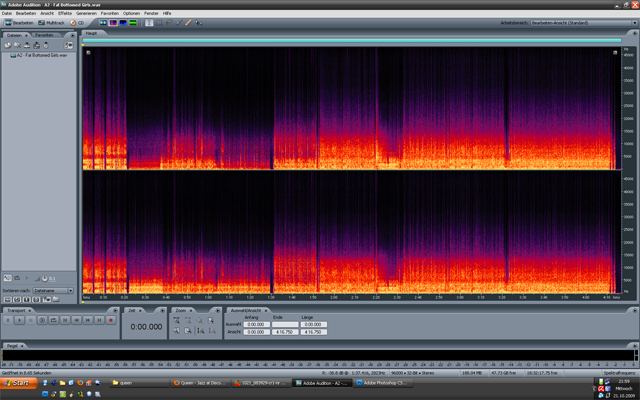This screenshot has width=640, height=400.
Task: Open the Bearbeiten menu
Action: tap(26, 13)
